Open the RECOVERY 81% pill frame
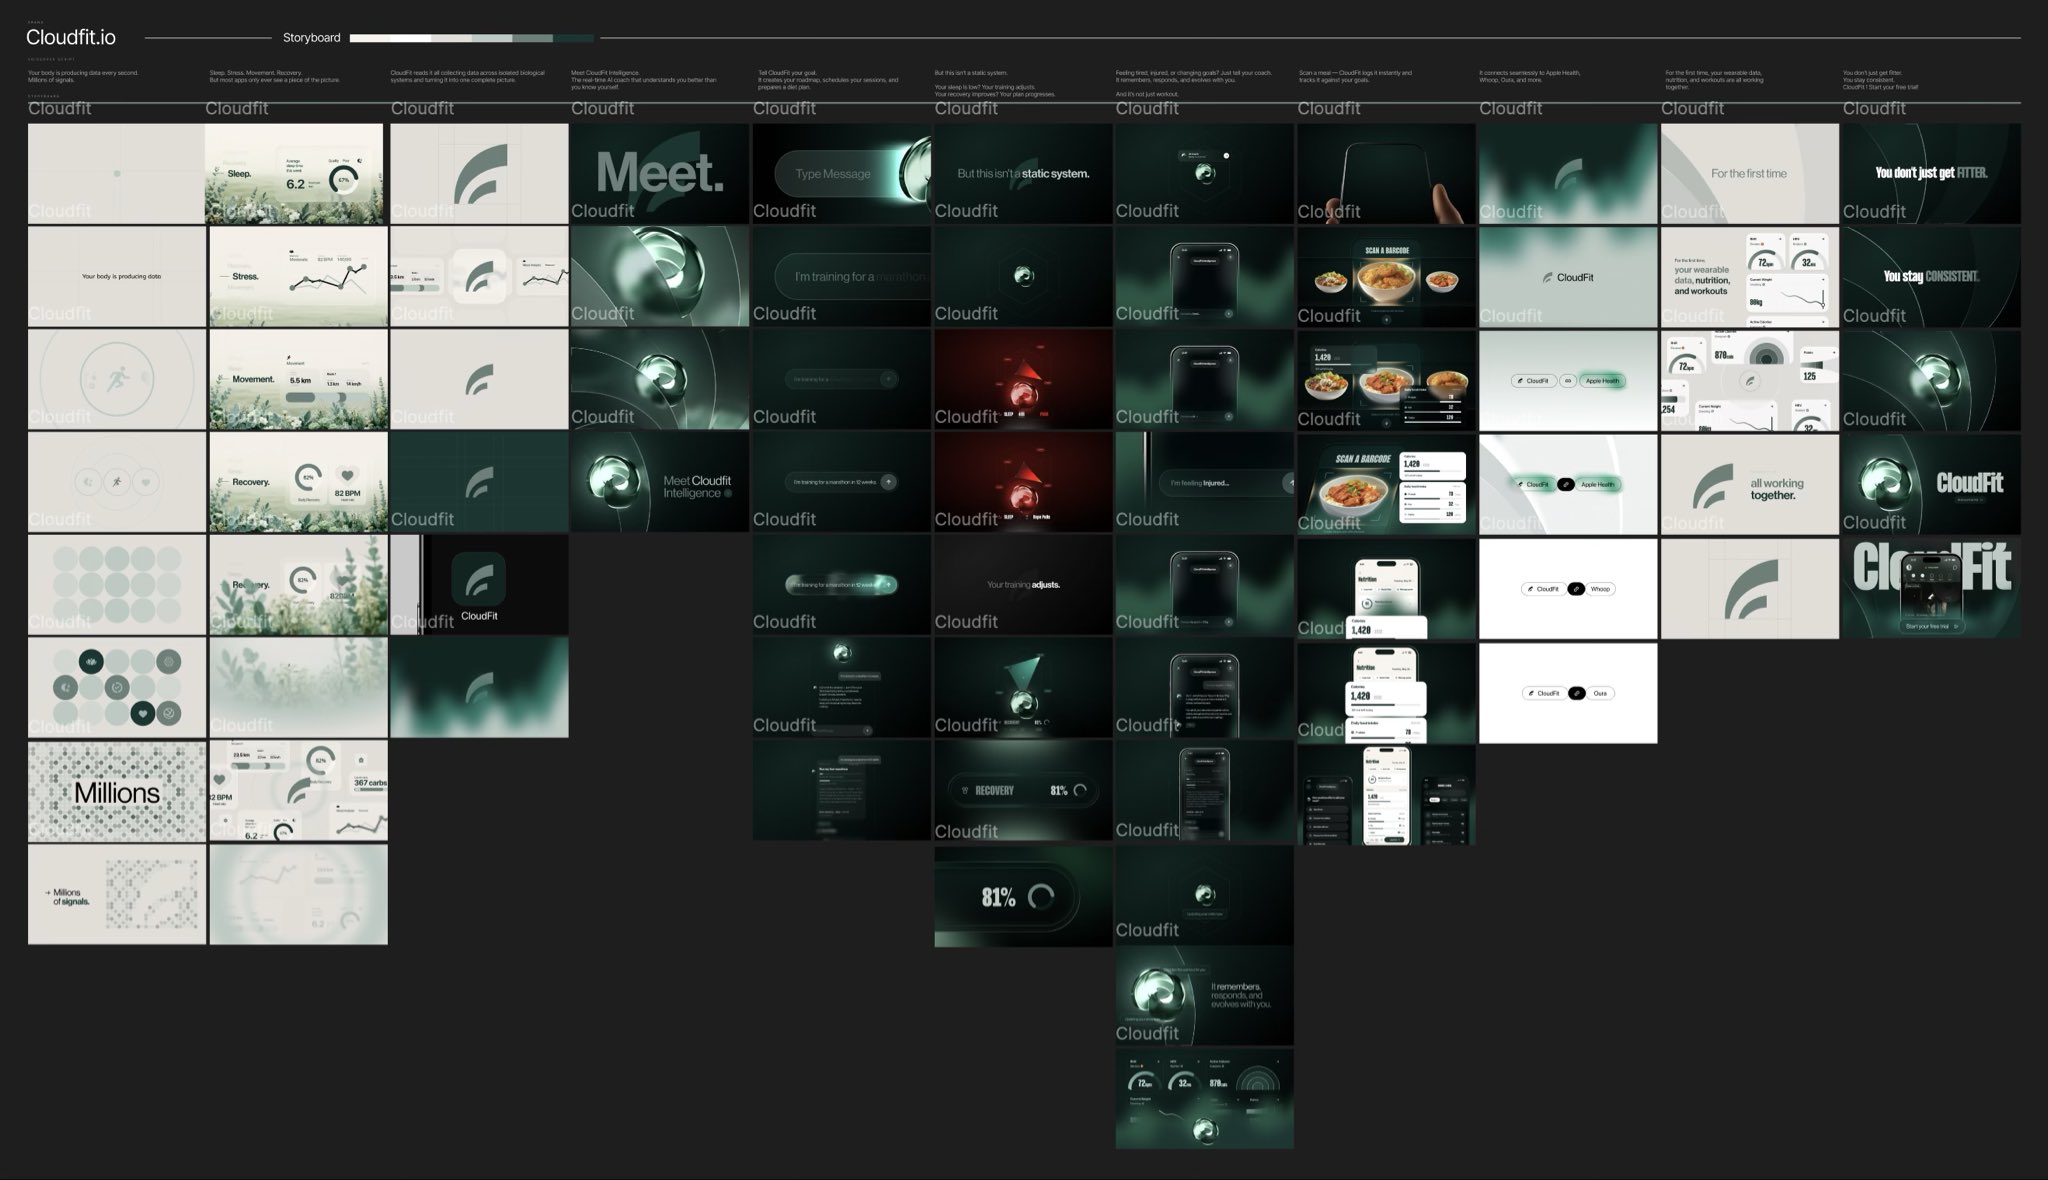This screenshot has height=1180, width=2048. pyautogui.click(x=1023, y=790)
